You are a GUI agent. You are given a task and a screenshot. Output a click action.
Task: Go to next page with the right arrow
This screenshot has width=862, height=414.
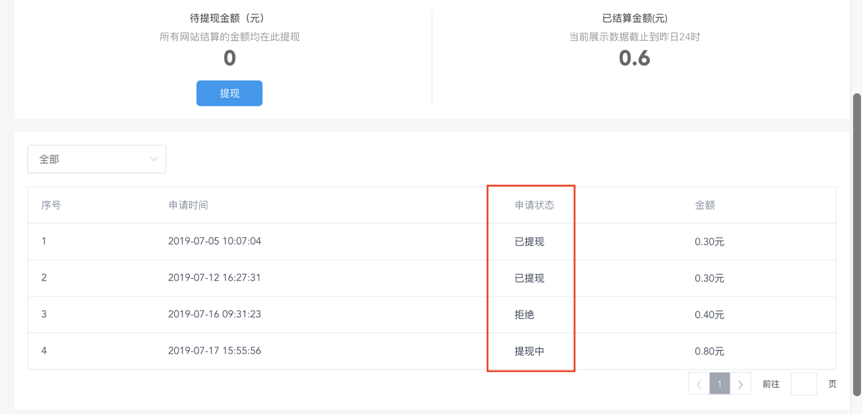pyautogui.click(x=740, y=384)
